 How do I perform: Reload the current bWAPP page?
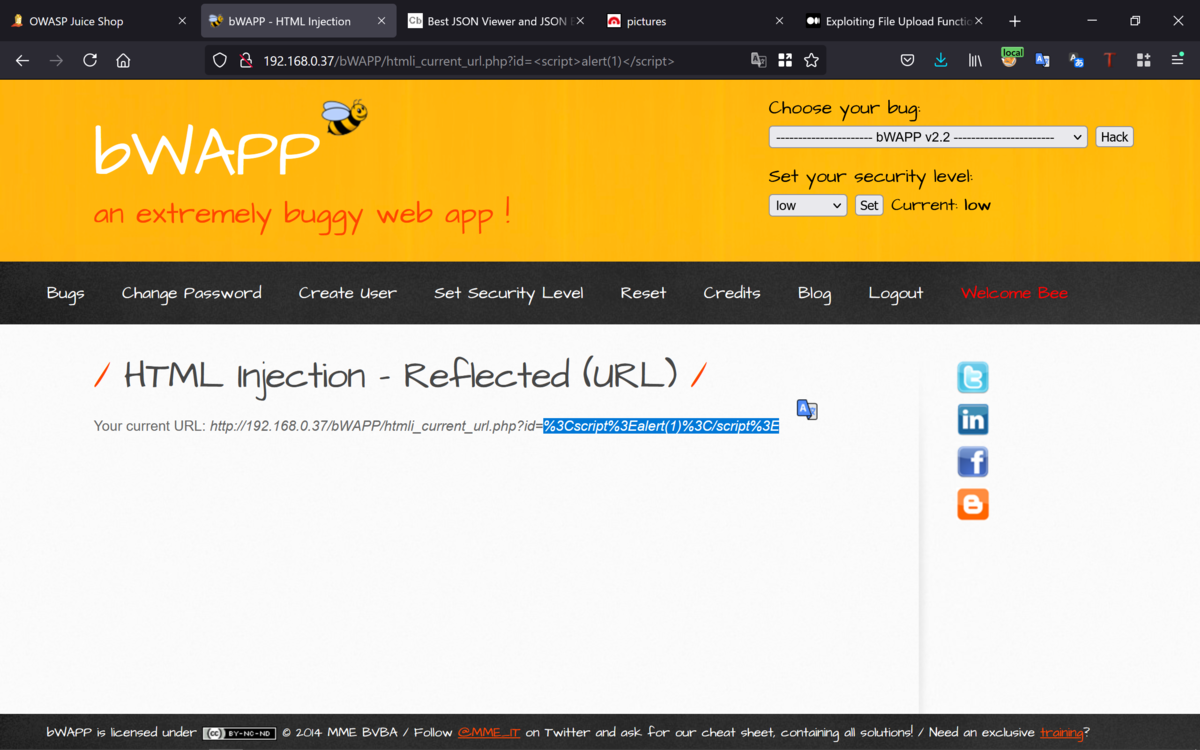tap(90, 60)
